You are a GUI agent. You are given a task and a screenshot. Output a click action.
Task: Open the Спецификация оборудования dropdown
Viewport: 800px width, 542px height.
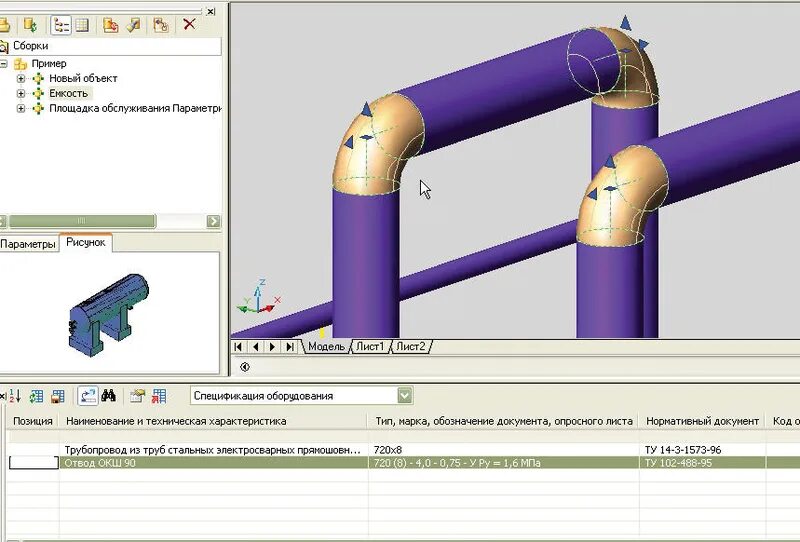405,396
